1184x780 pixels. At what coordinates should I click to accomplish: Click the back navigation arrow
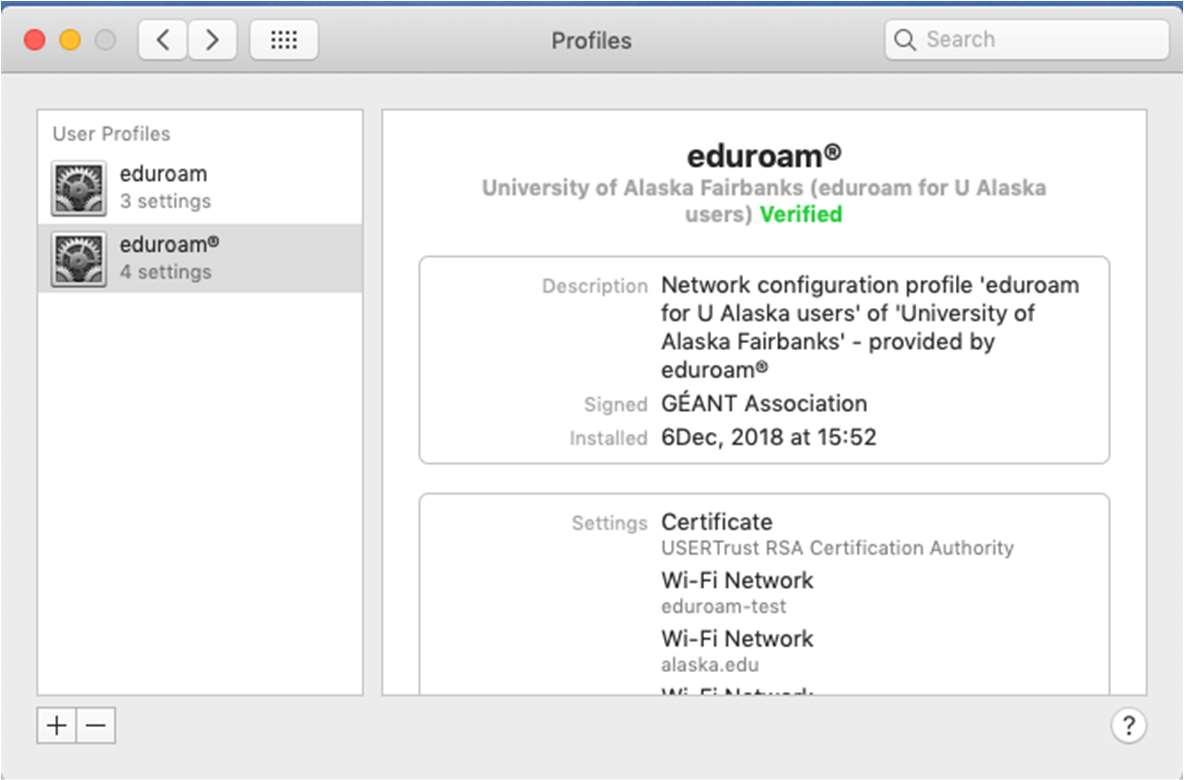(x=163, y=40)
